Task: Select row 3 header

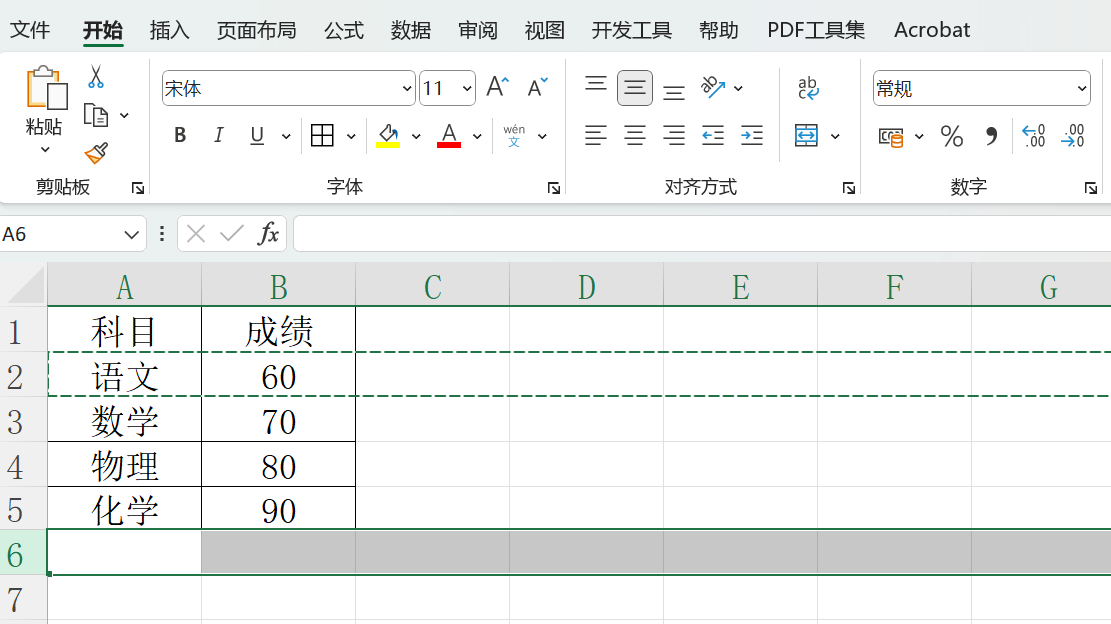Action: click(x=23, y=421)
